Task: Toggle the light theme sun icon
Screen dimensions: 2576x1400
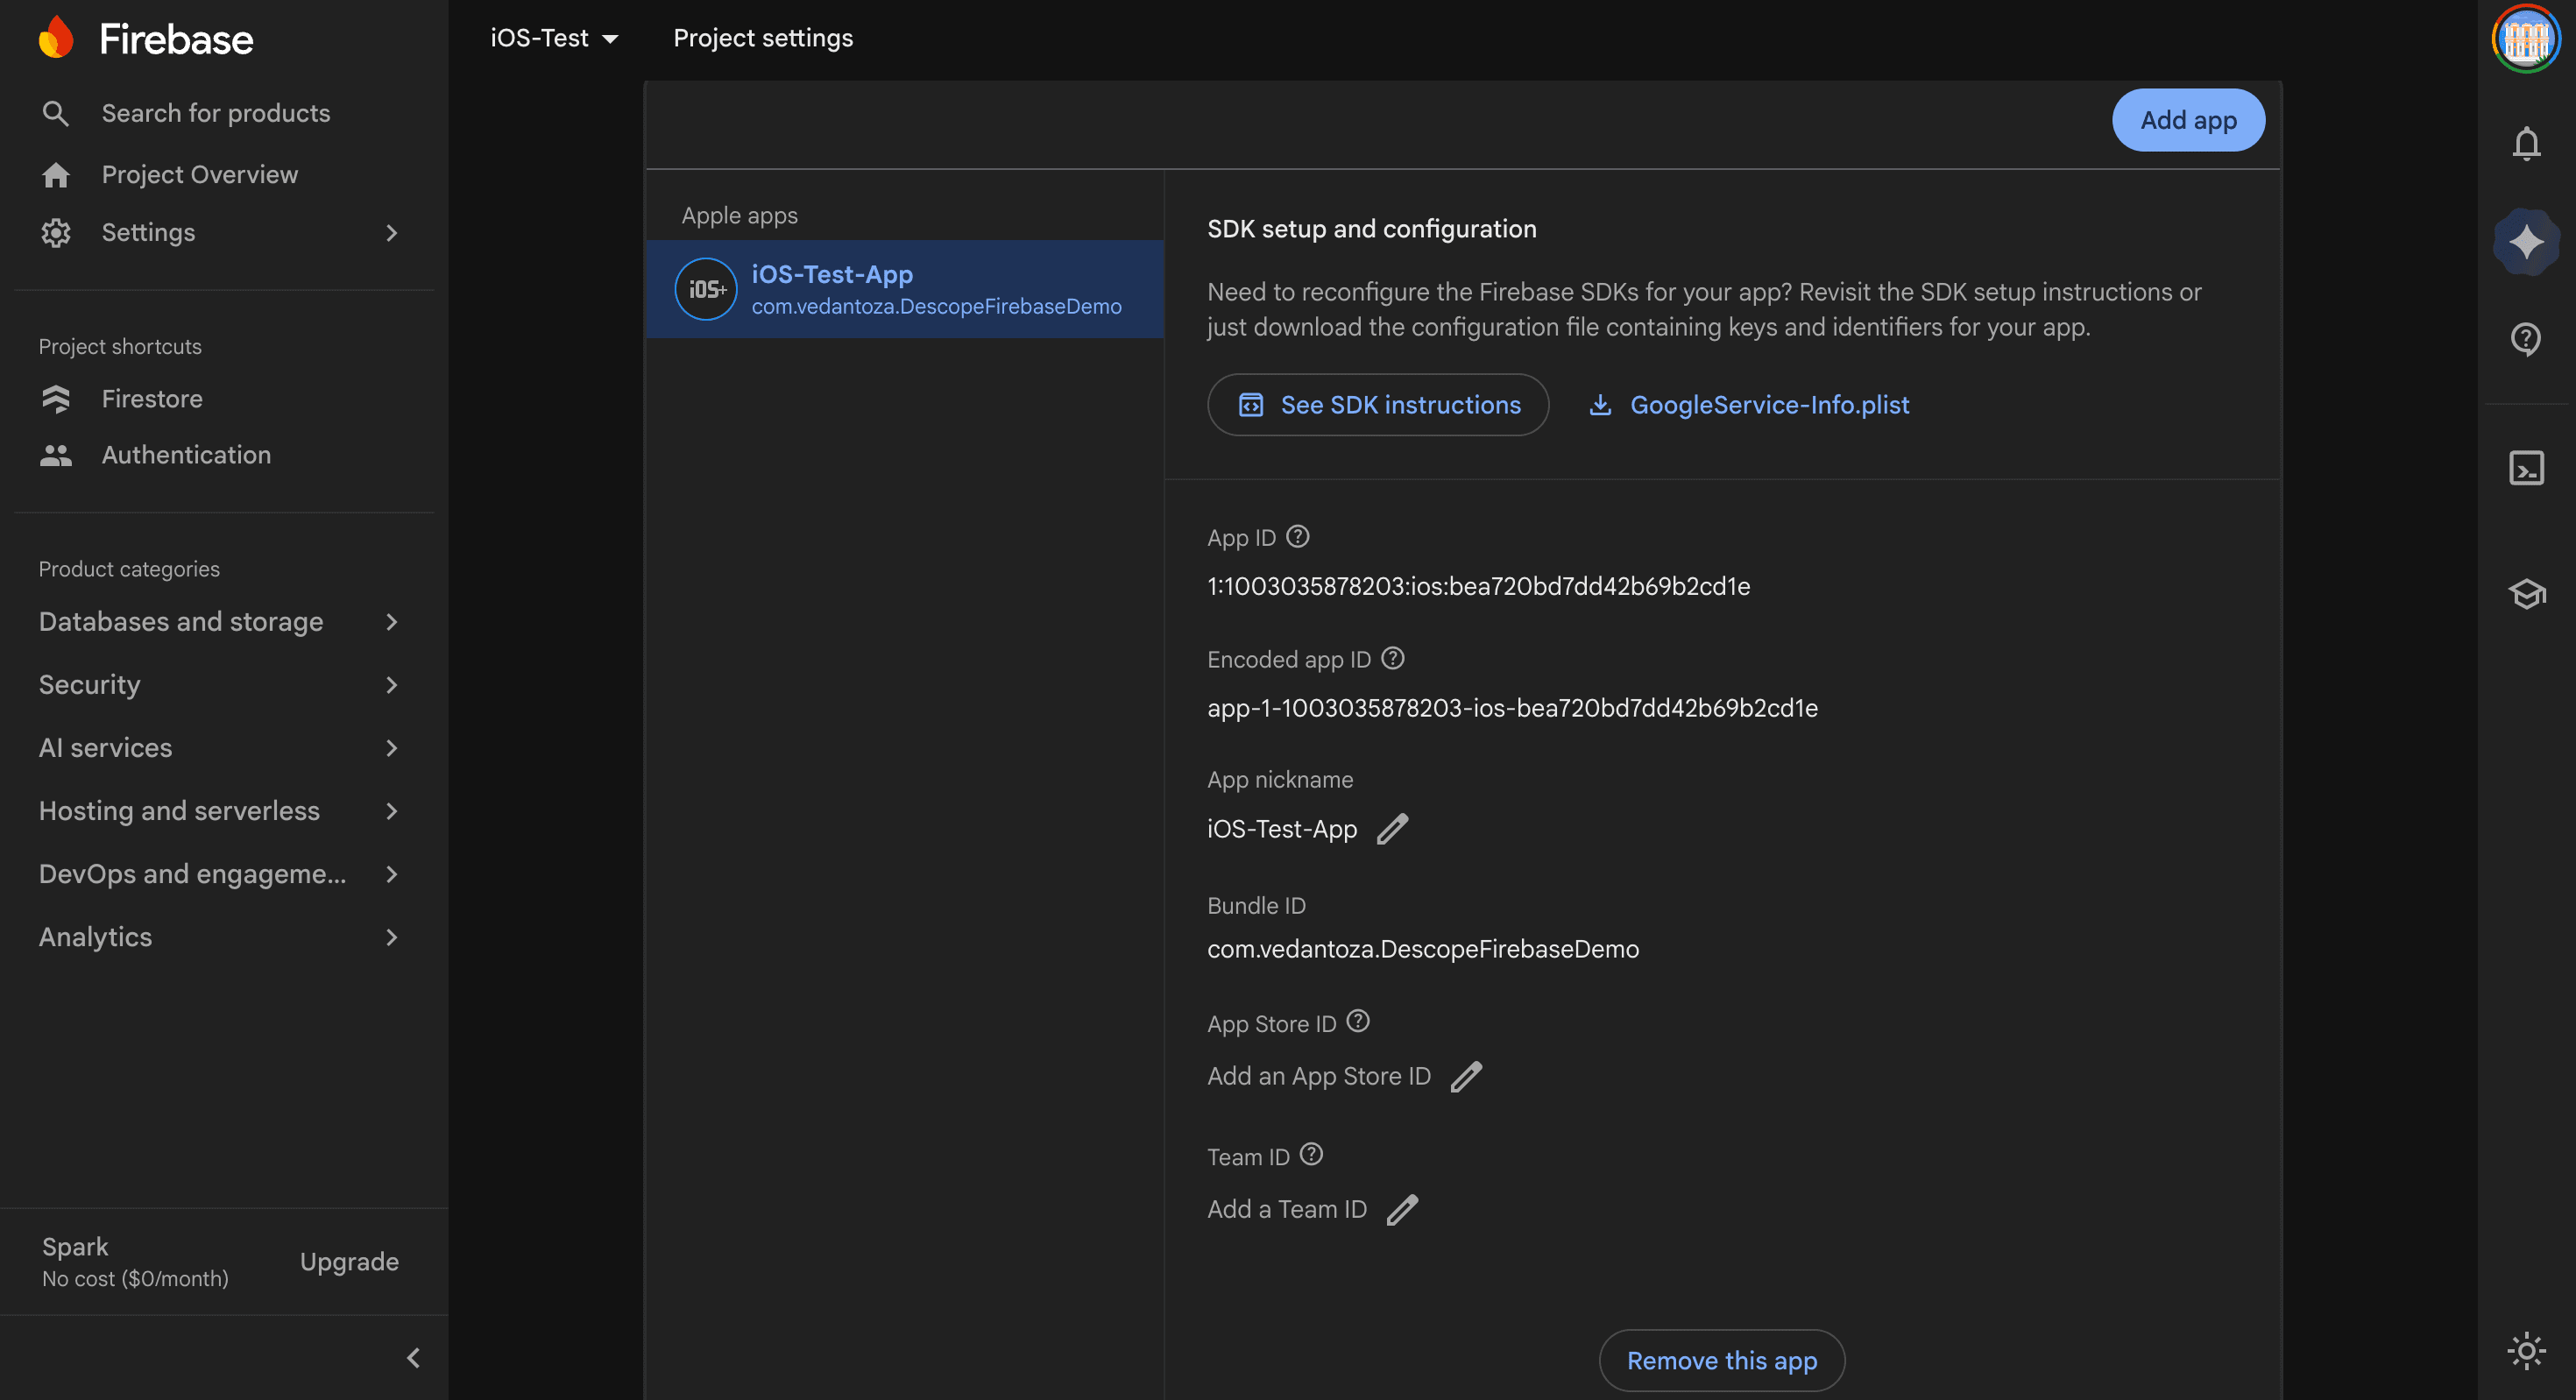Action: point(2526,1351)
